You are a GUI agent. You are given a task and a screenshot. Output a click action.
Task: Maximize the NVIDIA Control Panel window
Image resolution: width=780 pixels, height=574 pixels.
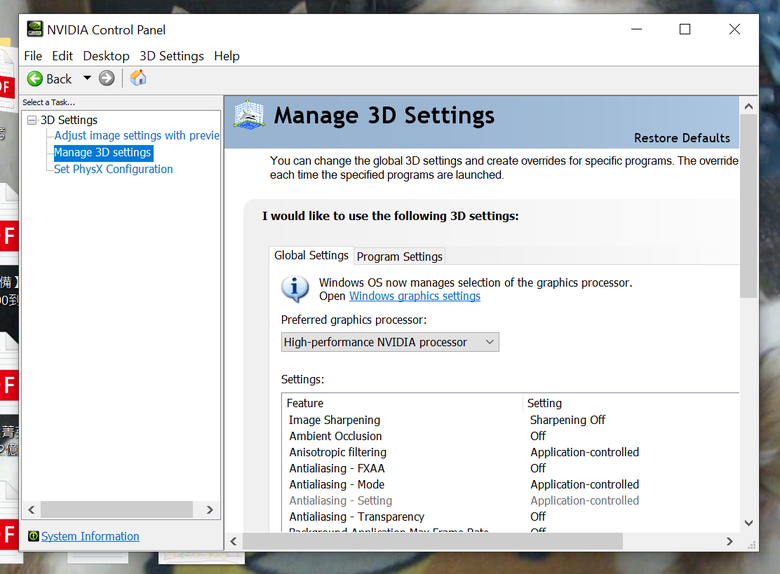685,29
